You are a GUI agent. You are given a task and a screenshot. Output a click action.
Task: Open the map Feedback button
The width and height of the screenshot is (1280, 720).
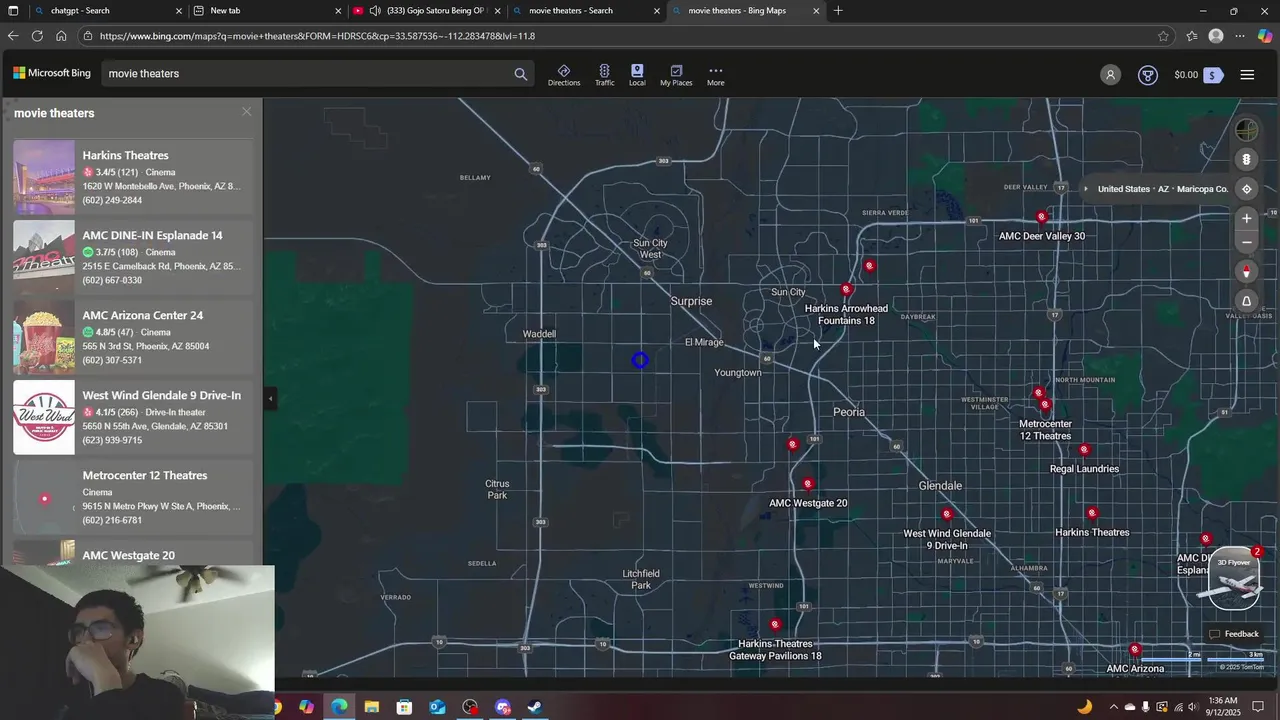click(x=1234, y=634)
